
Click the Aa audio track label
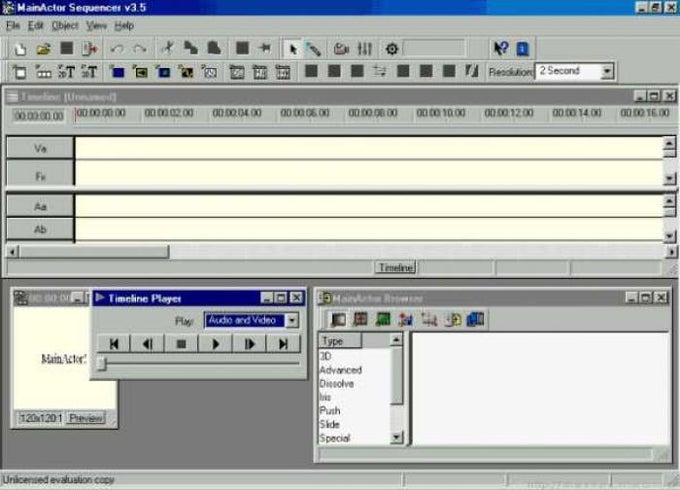pyautogui.click(x=40, y=206)
